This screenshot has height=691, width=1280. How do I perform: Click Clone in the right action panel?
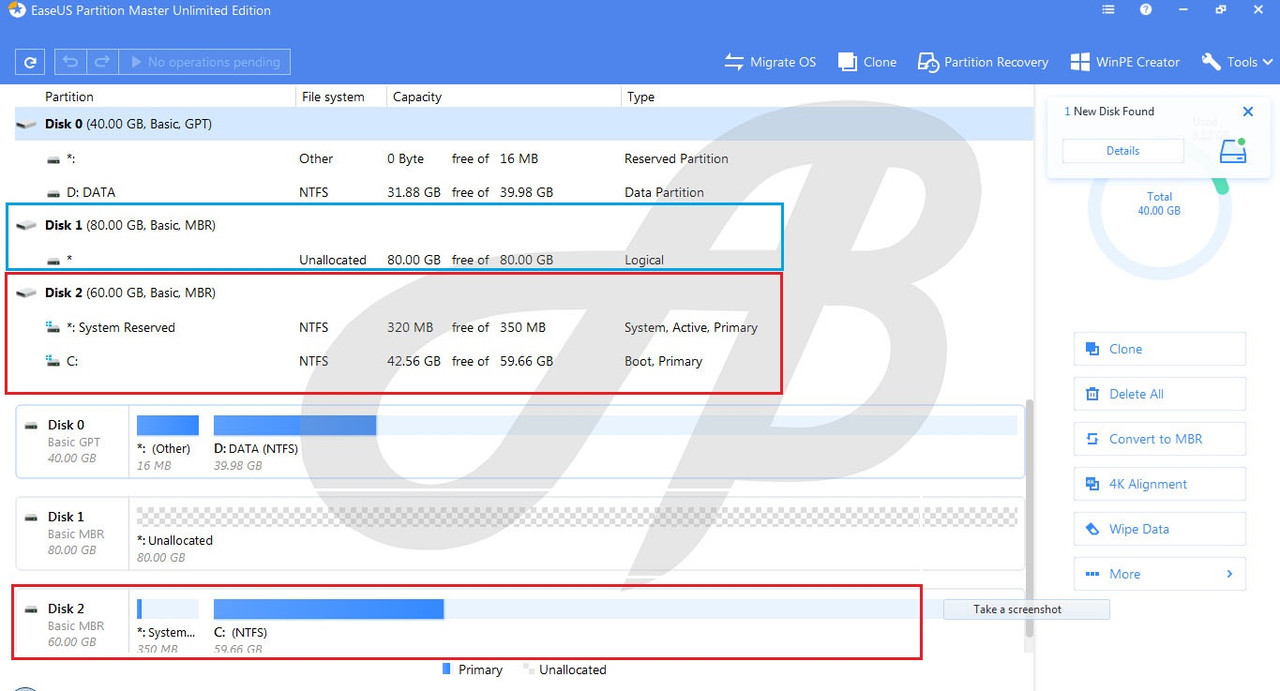tap(1160, 349)
